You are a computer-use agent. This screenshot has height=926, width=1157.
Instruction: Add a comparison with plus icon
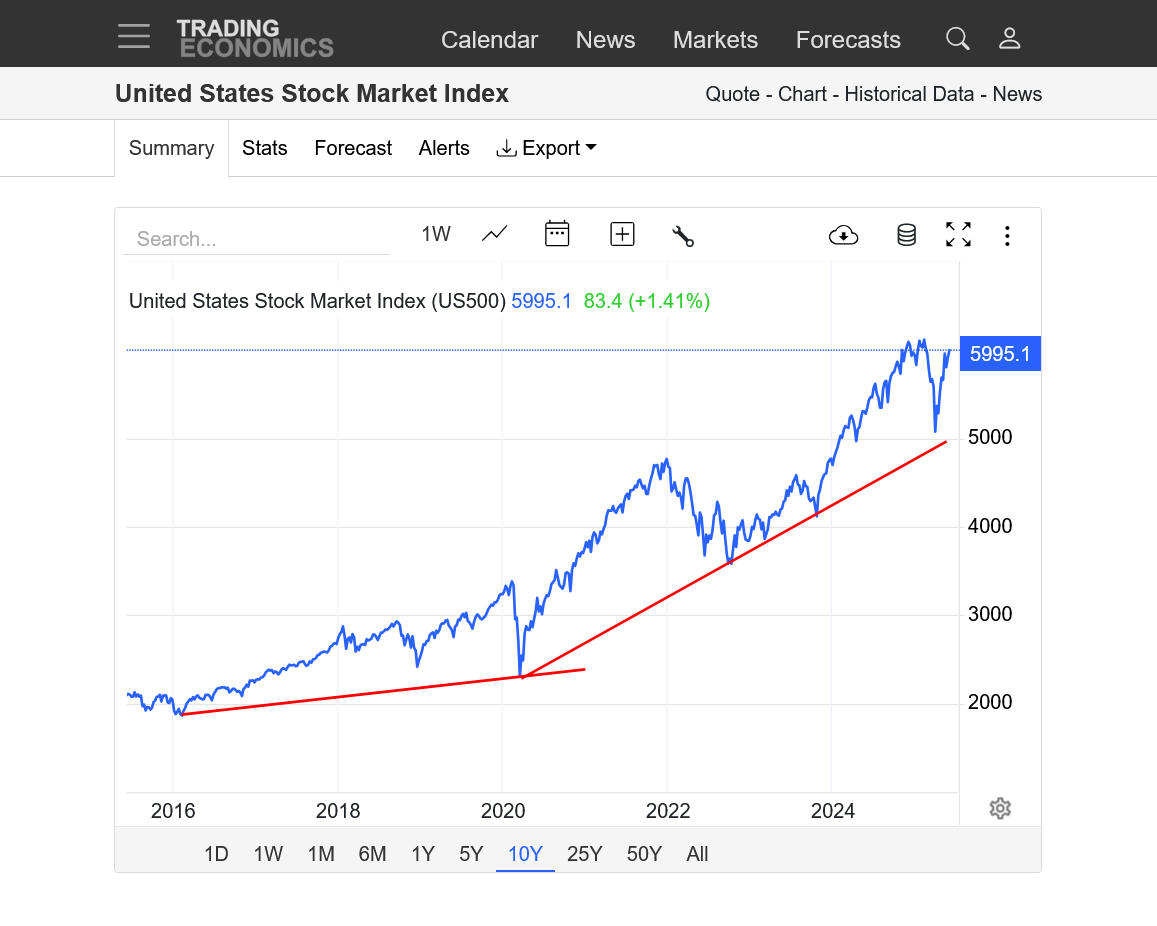[622, 235]
